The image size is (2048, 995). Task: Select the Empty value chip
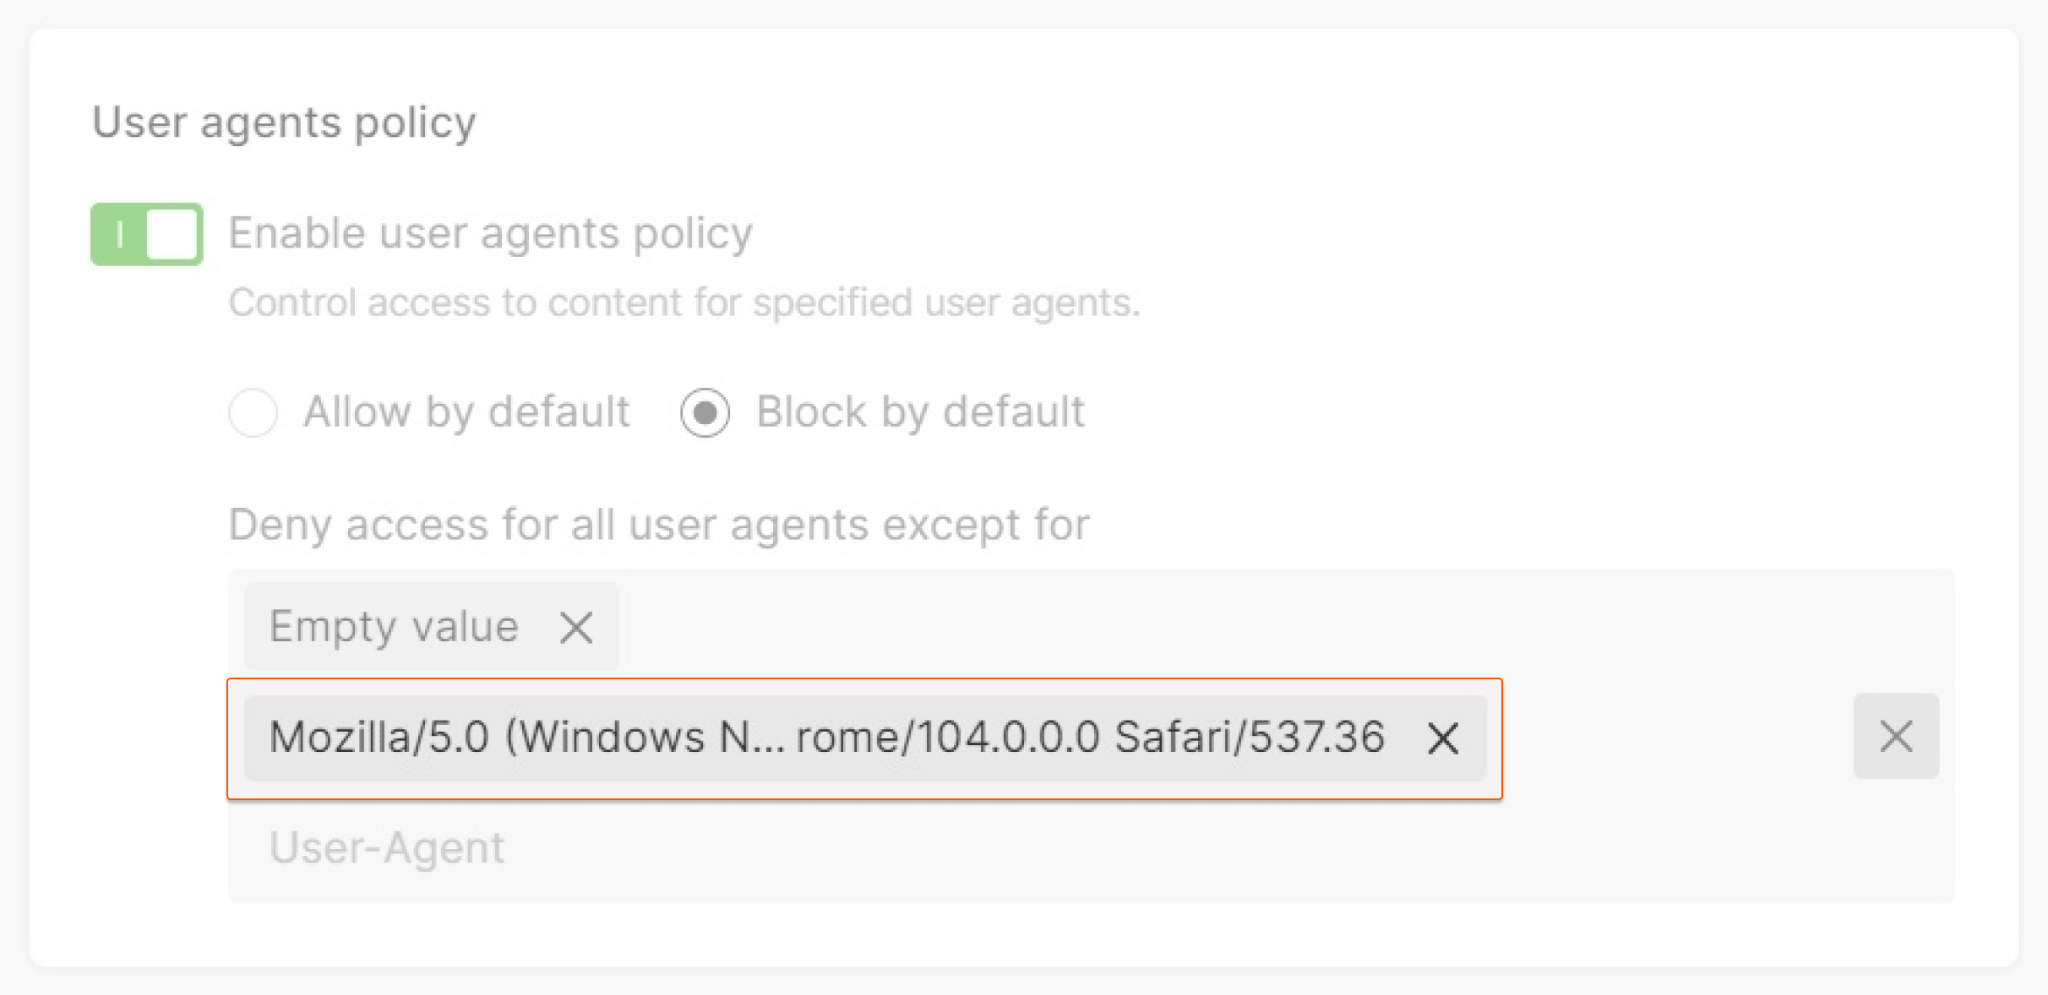point(393,628)
